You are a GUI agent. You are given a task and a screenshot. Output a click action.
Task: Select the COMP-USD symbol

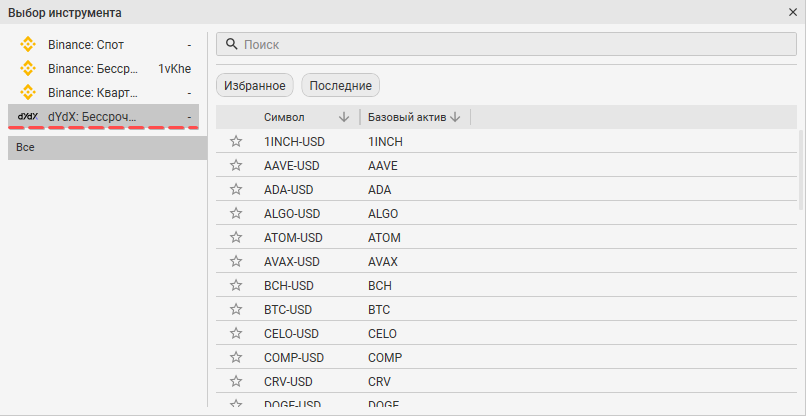(x=294, y=357)
